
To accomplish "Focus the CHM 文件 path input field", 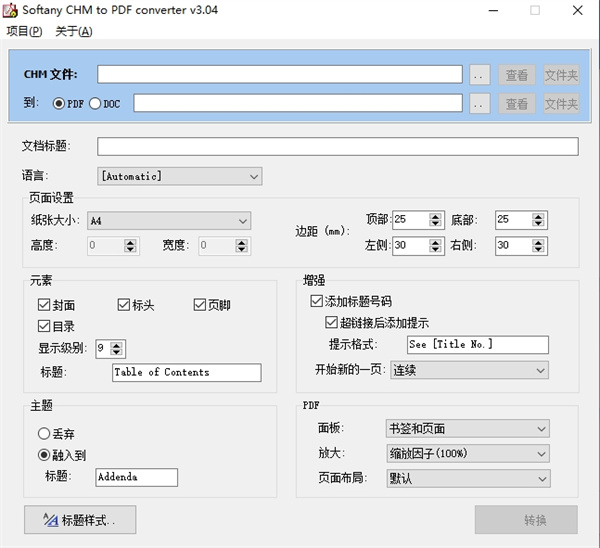I will (280, 74).
